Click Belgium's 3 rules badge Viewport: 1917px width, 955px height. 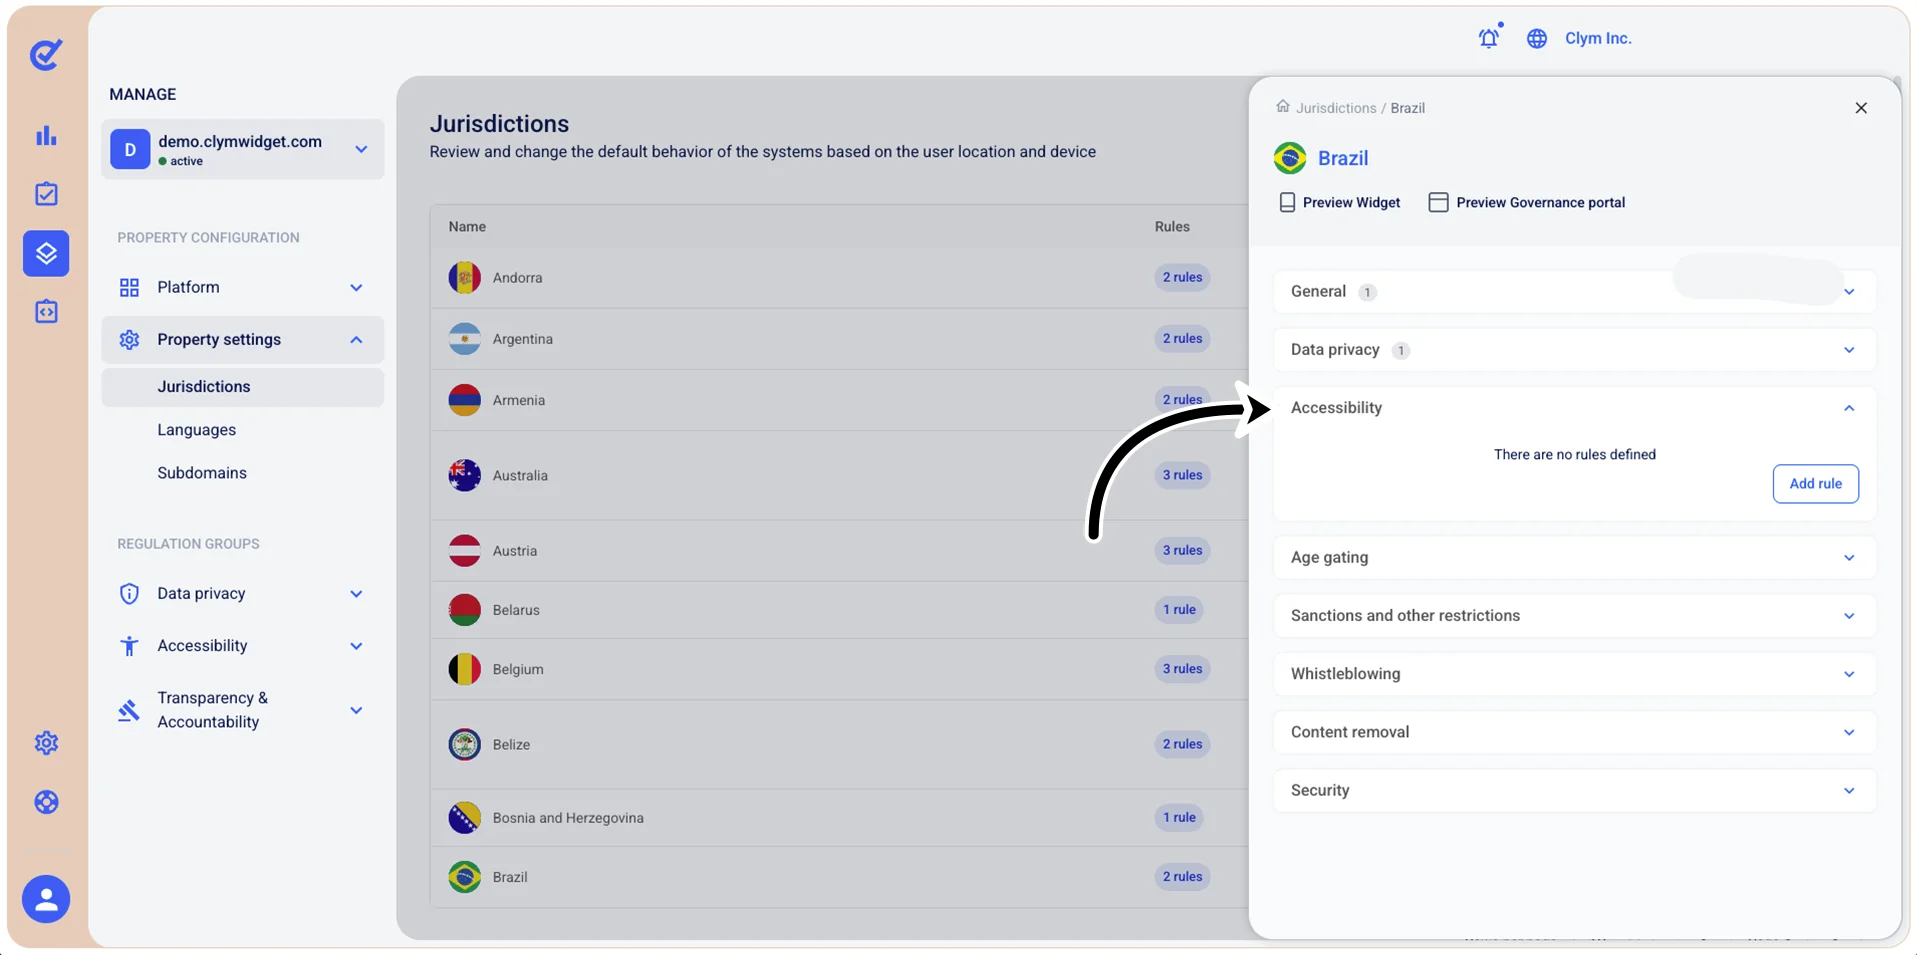pyautogui.click(x=1182, y=669)
